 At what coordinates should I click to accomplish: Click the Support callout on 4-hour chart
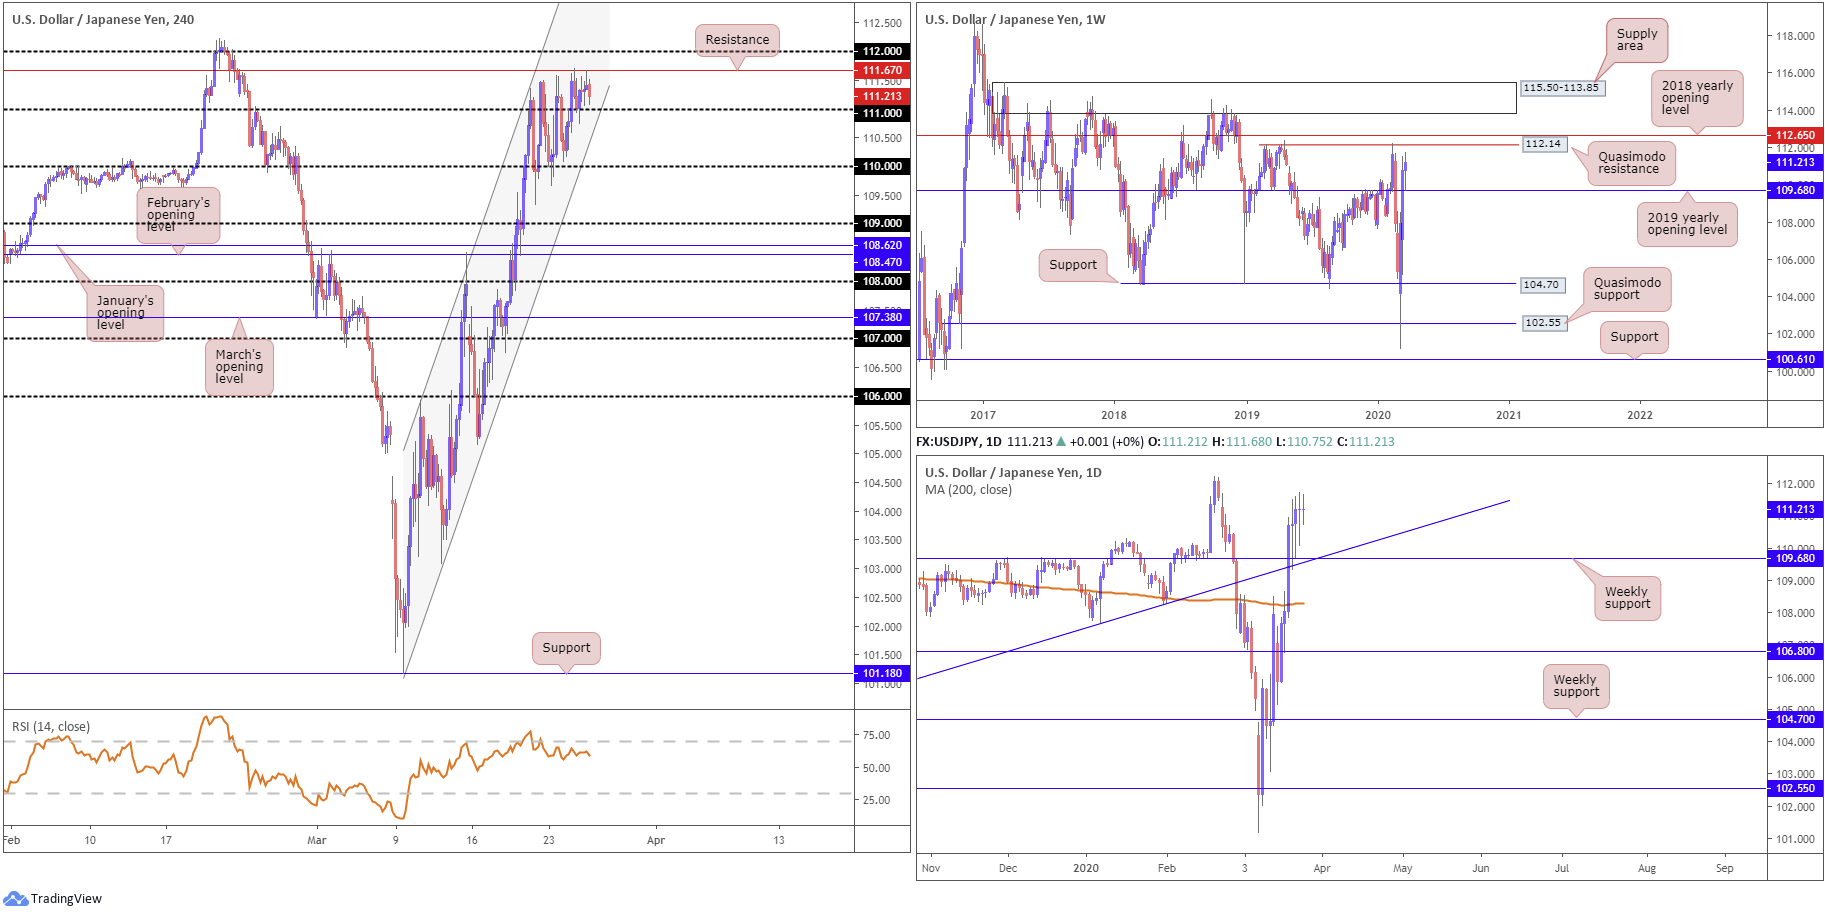click(566, 648)
